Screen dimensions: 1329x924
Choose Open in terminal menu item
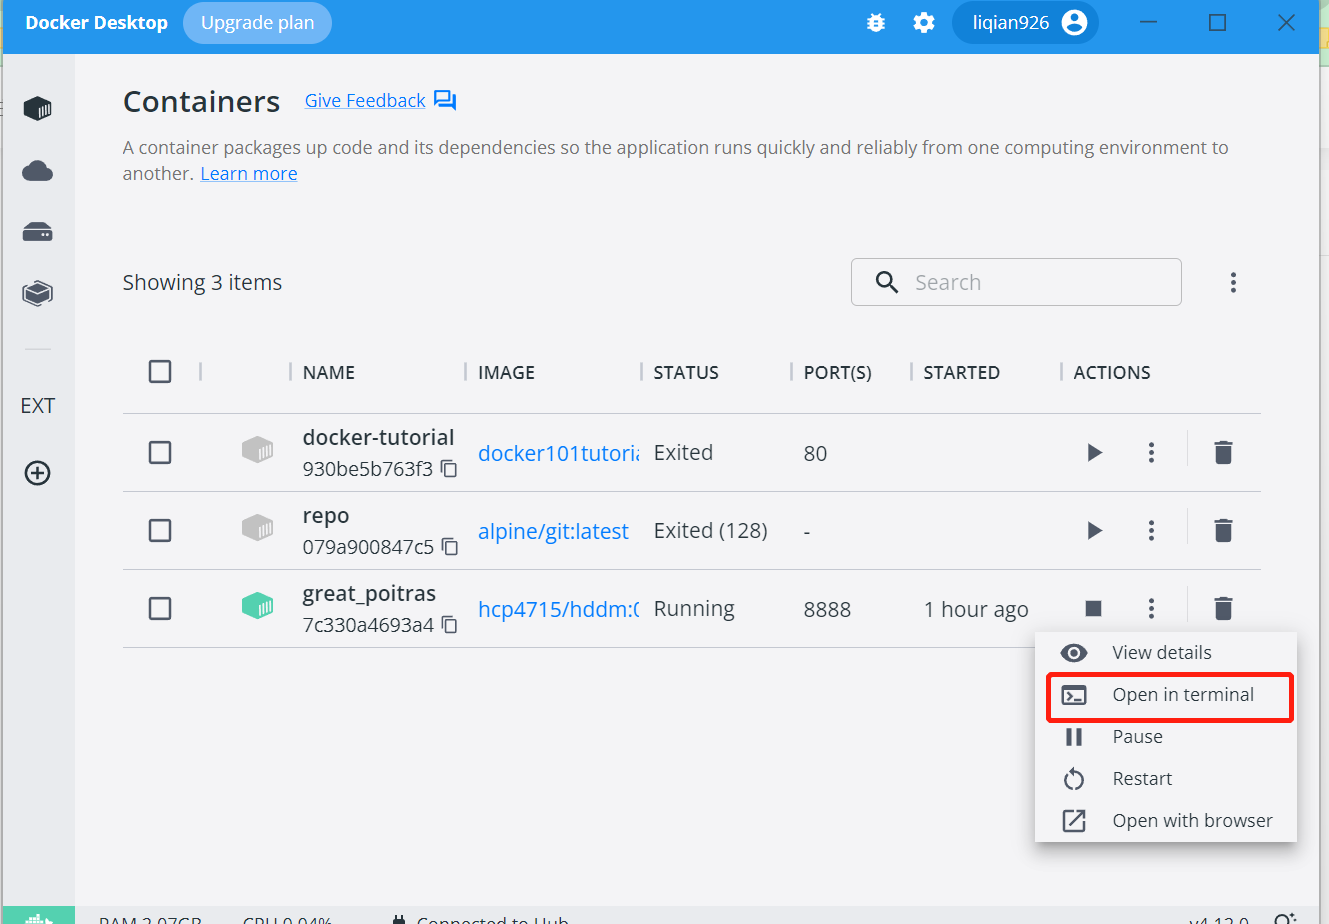click(1166, 695)
